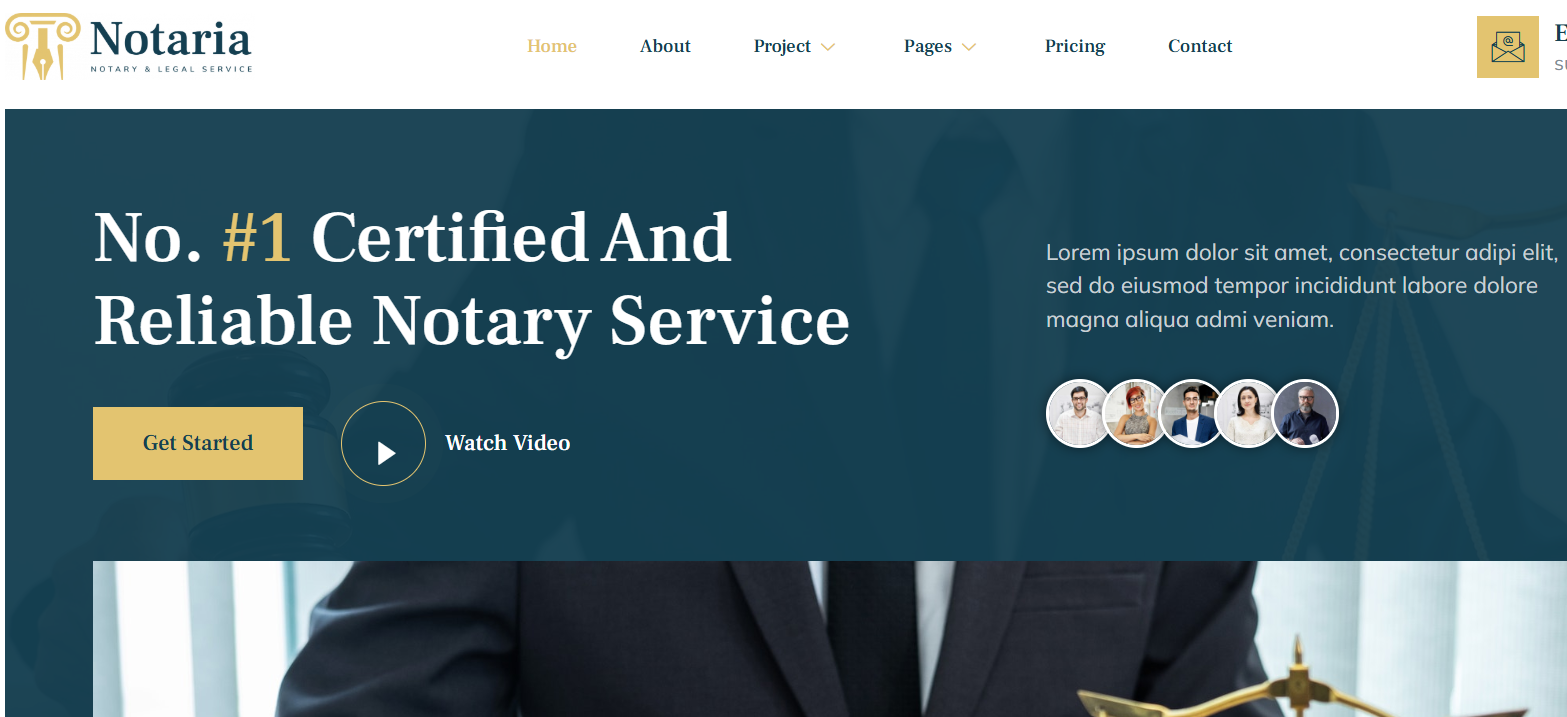Select first avatar of man with glasses
1567x717 pixels.
point(1080,413)
